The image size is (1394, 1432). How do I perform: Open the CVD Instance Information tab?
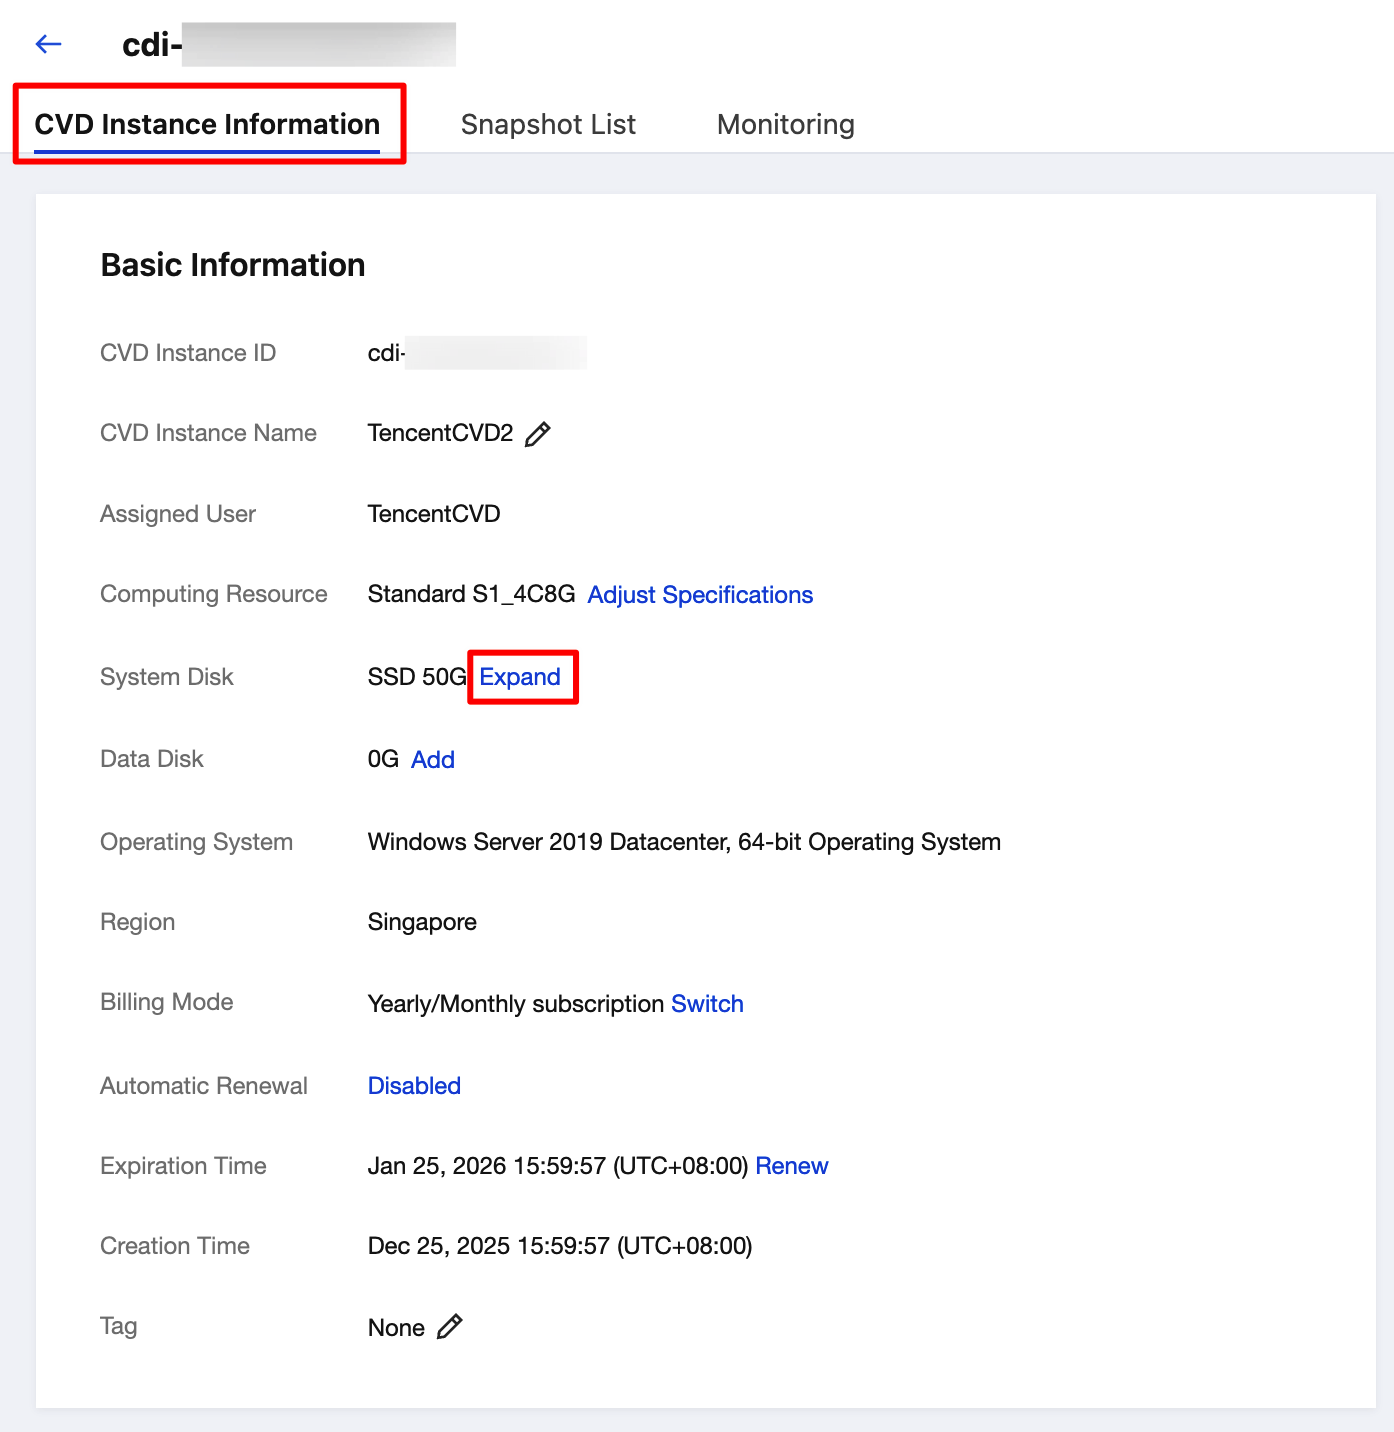(207, 124)
